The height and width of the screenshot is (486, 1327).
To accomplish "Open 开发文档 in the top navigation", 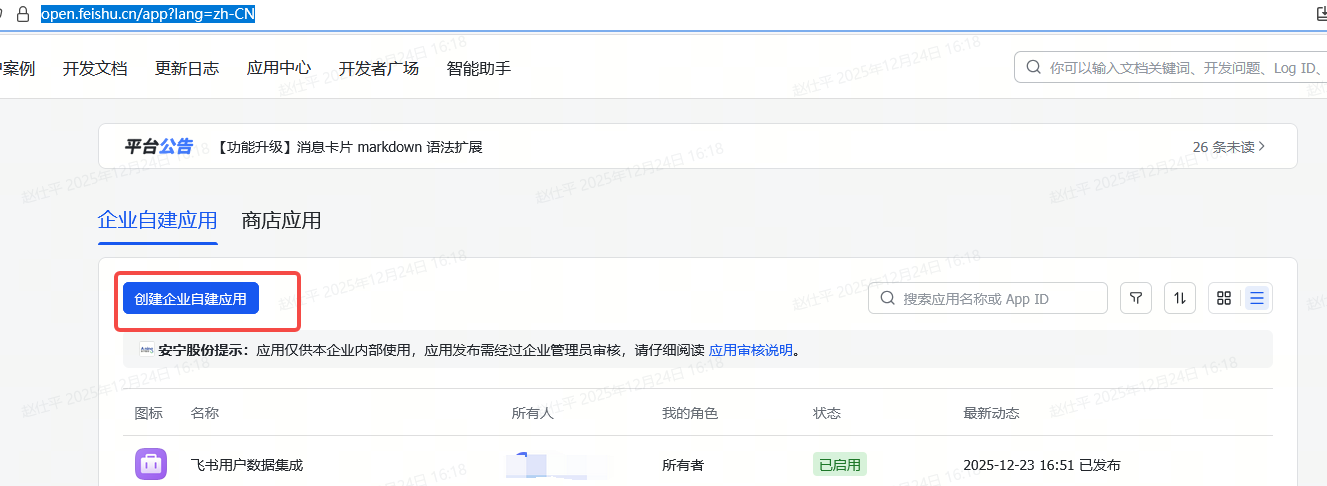I will (95, 68).
